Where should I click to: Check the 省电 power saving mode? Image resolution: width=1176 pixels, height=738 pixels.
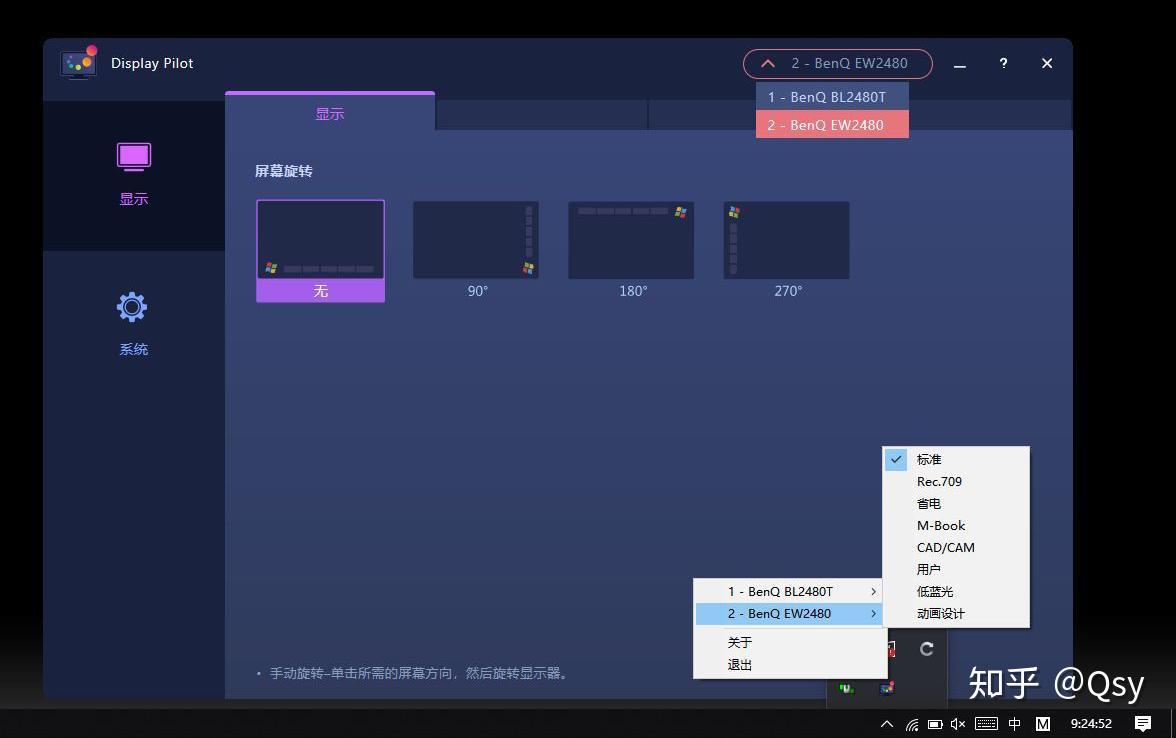(928, 503)
